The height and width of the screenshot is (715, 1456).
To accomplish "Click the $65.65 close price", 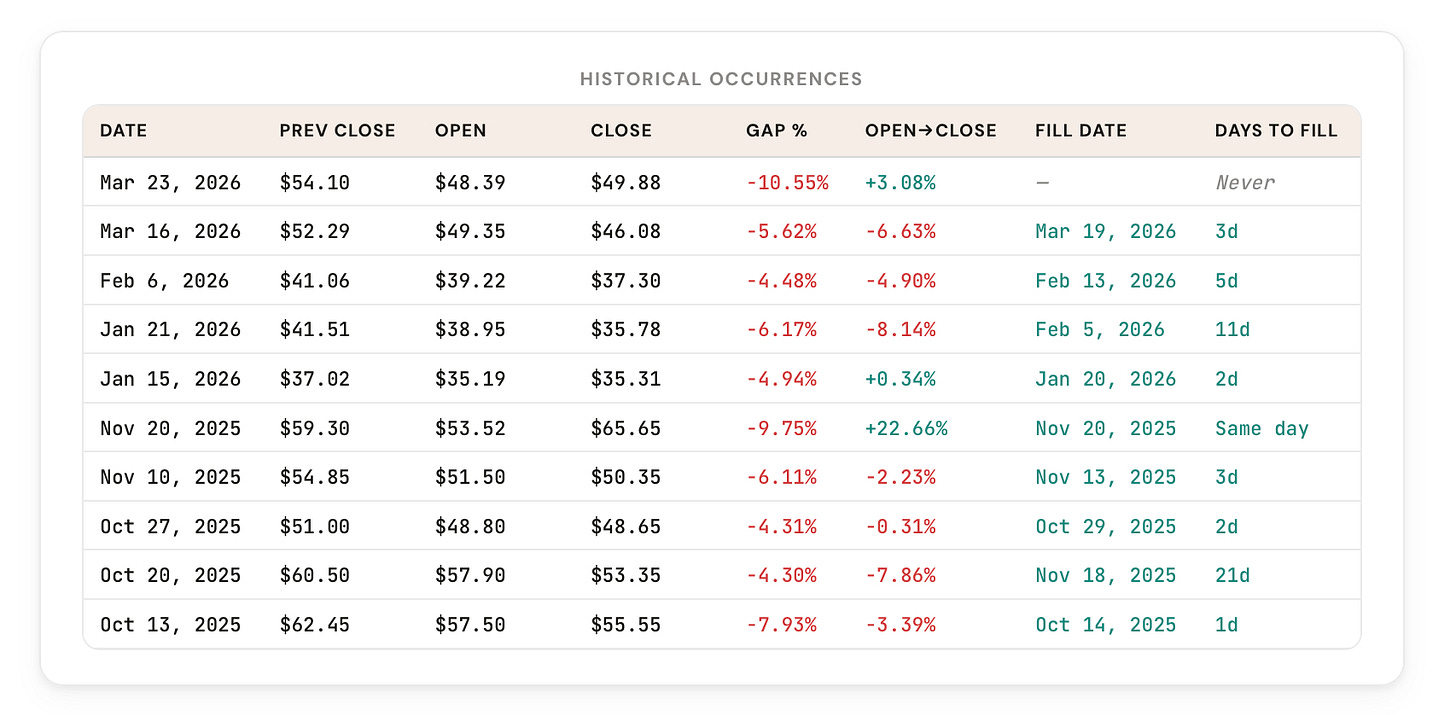I will tap(626, 428).
